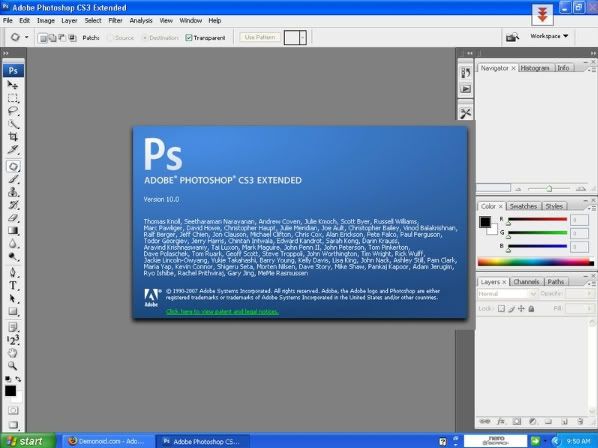Open the Image menu
This screenshot has height=448, width=598.
coord(46,21)
